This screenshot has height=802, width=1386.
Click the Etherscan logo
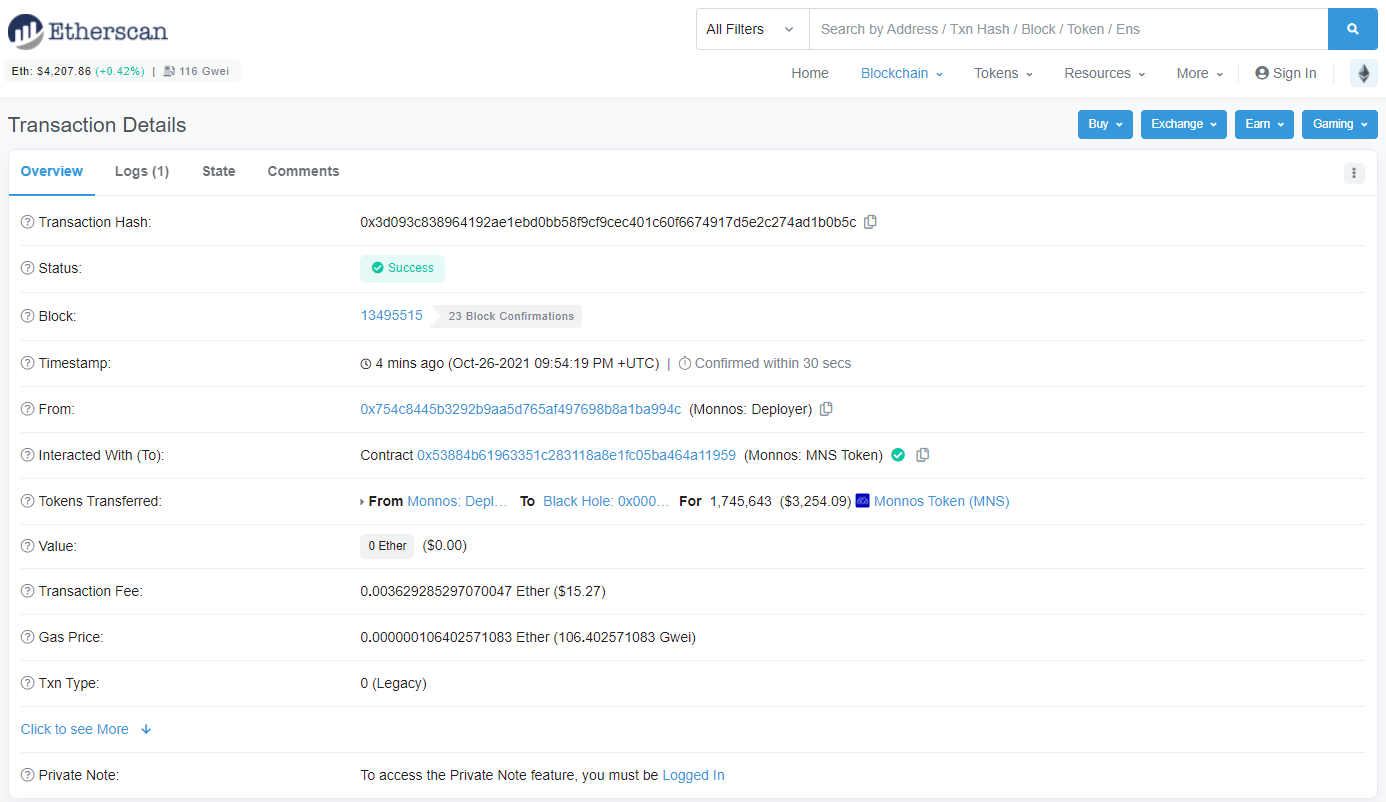coord(88,31)
